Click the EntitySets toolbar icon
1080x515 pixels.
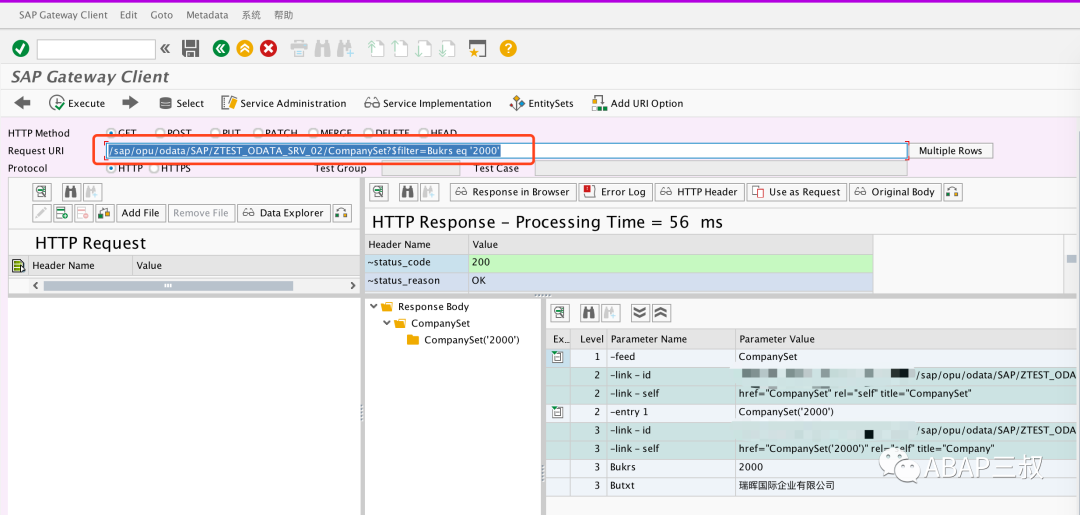(517, 103)
